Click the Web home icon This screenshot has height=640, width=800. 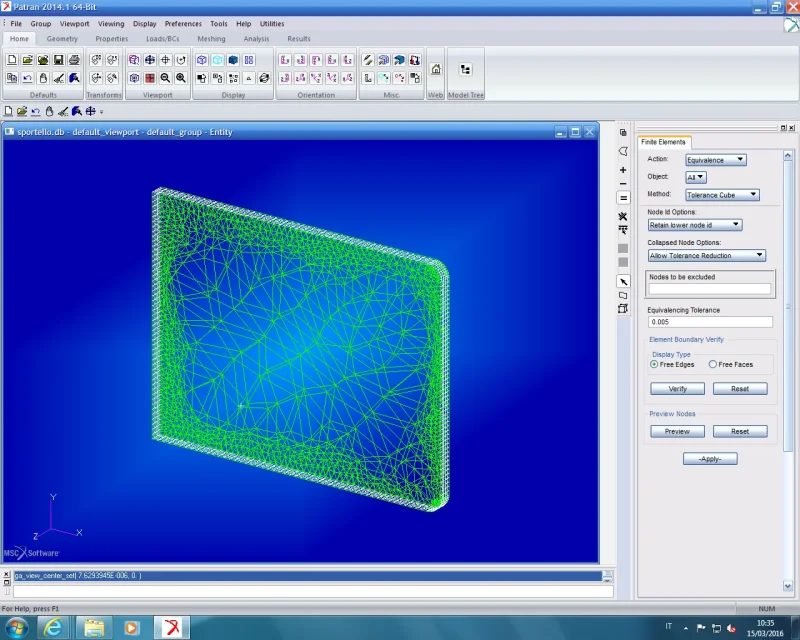pos(436,70)
